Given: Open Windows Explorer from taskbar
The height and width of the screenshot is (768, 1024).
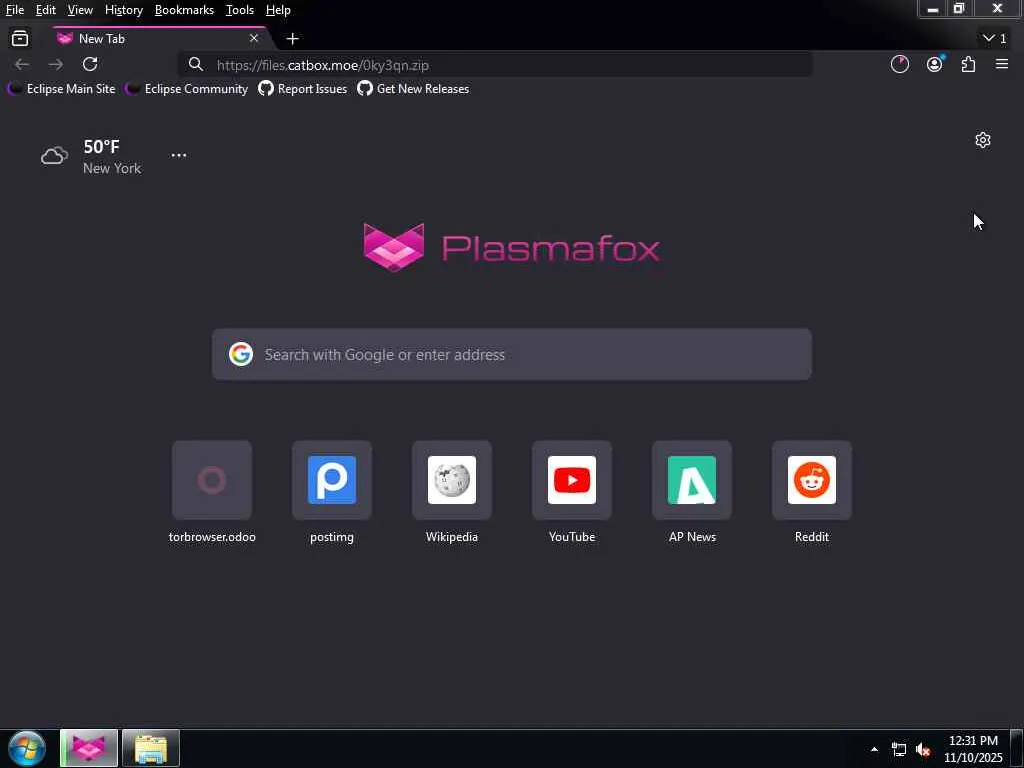Looking at the screenshot, I should point(151,748).
